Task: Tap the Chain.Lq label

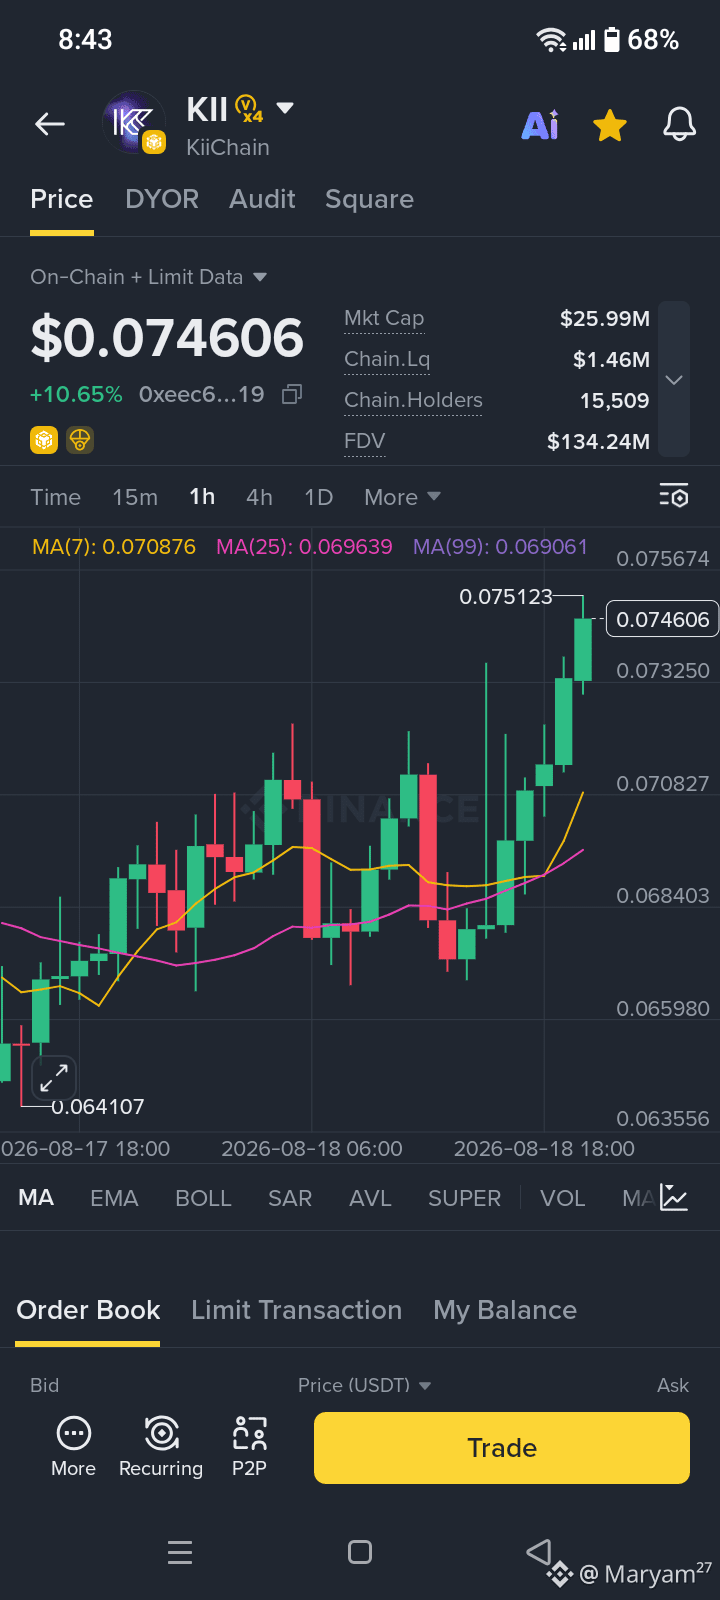Action: (x=387, y=359)
